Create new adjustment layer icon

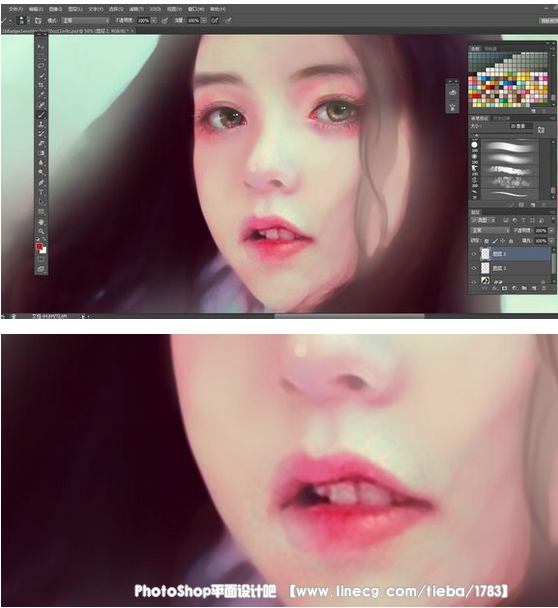(x=514, y=288)
